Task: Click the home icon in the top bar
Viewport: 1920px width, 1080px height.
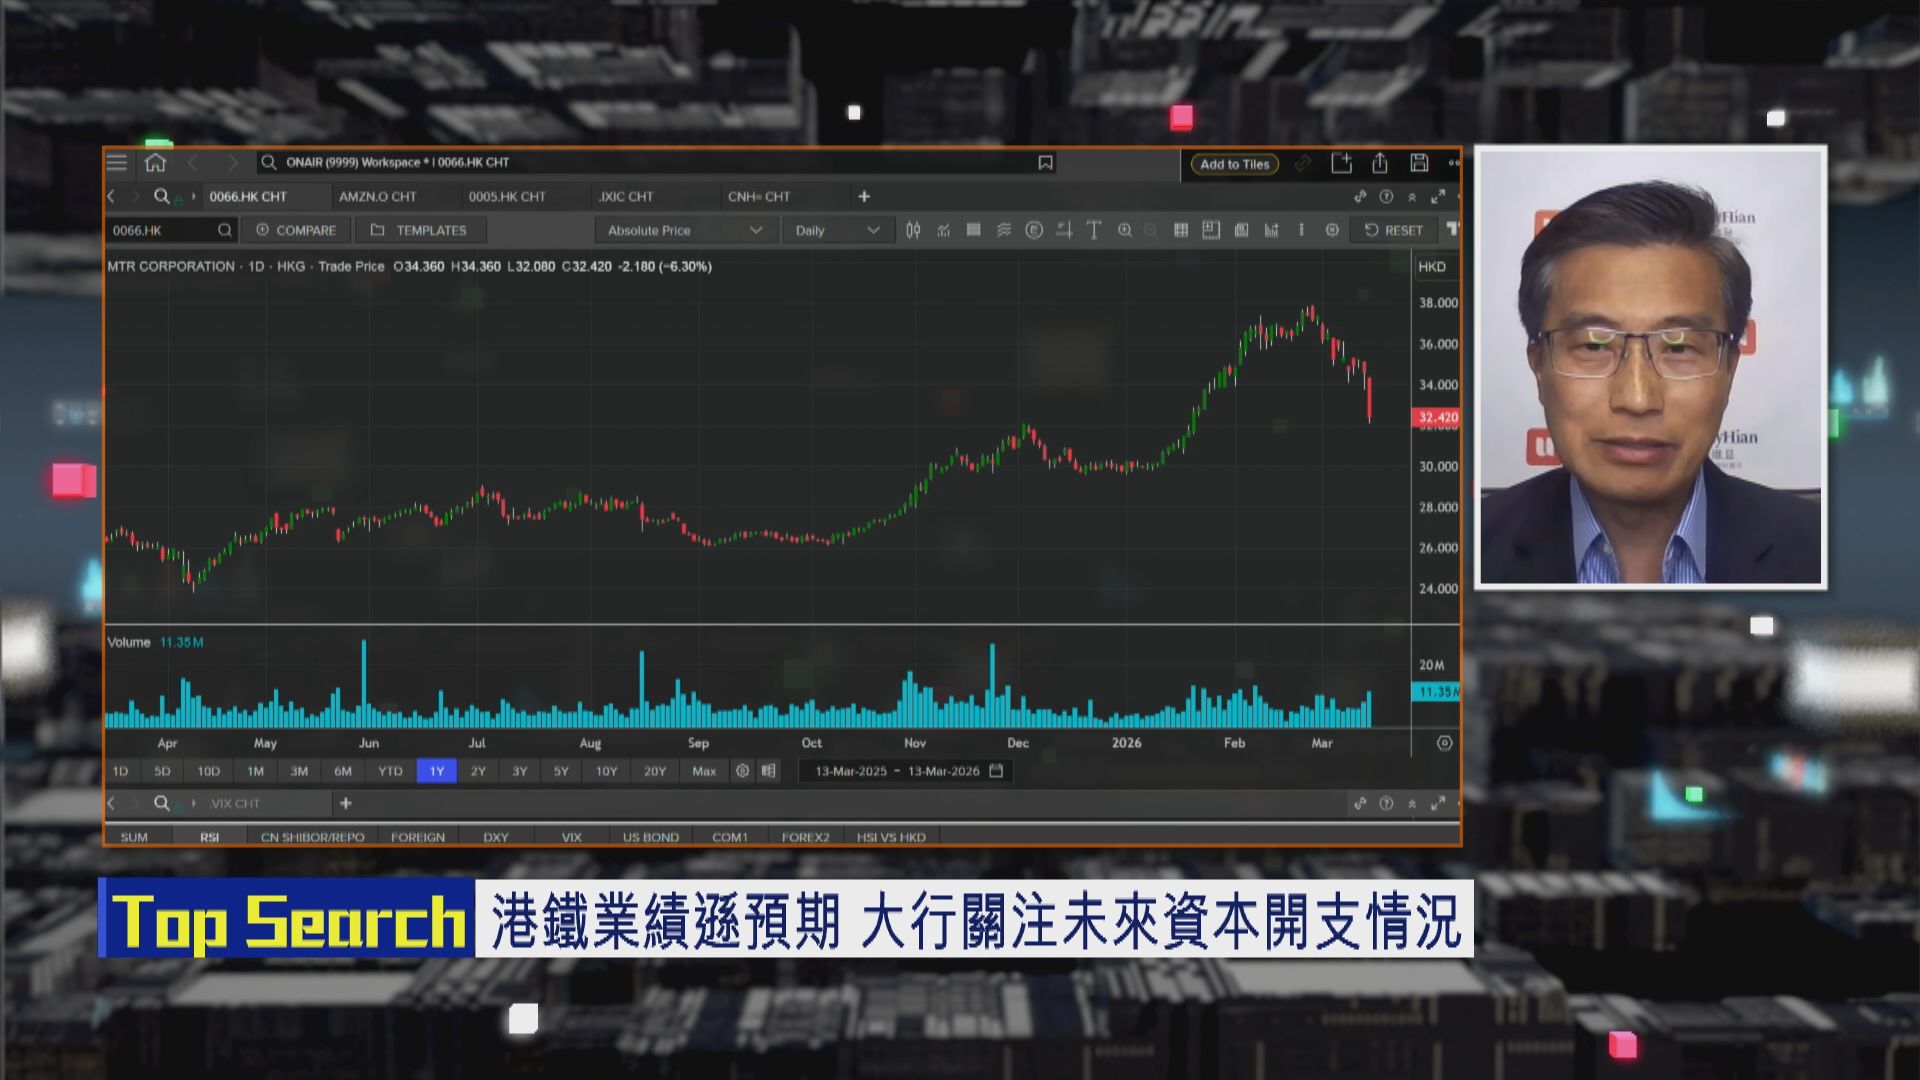Action: pyautogui.click(x=153, y=162)
